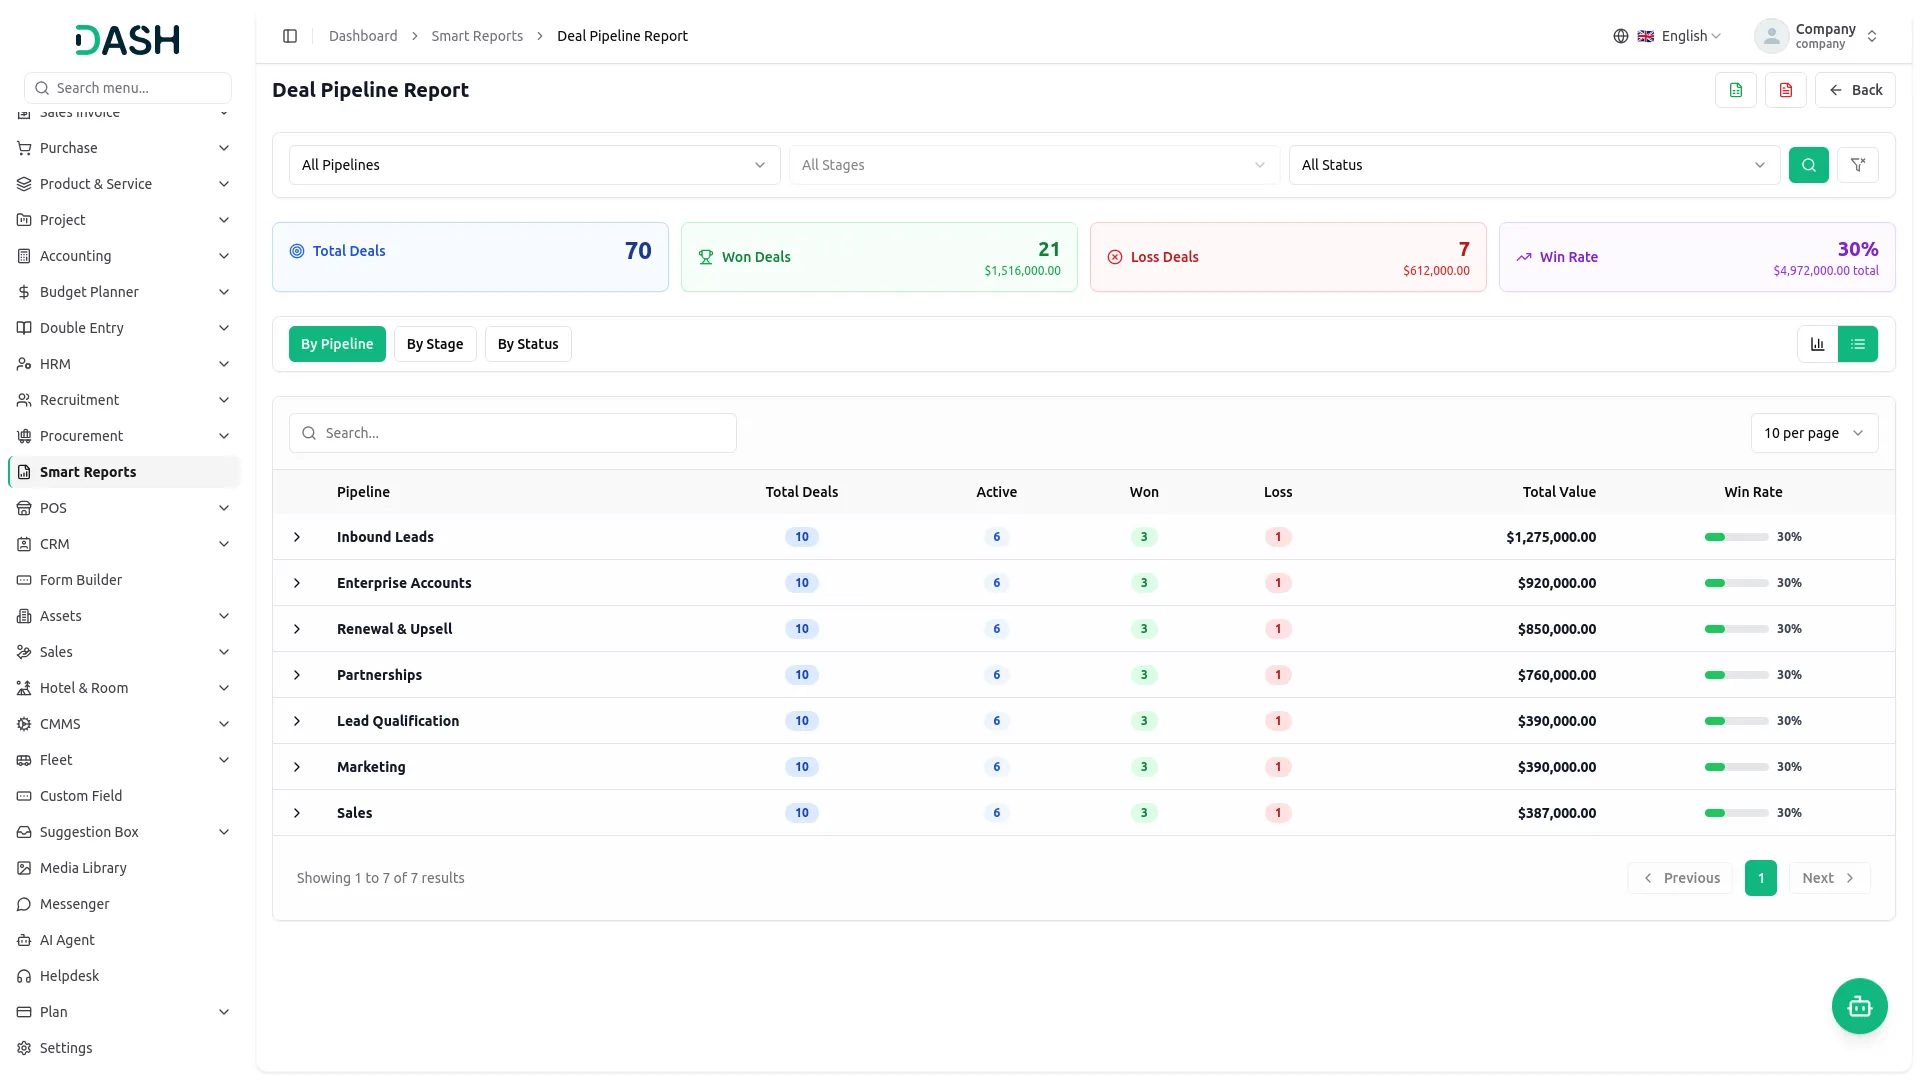The width and height of the screenshot is (1920, 1080).
Task: Expand the Partnerships row
Action: [x=297, y=675]
